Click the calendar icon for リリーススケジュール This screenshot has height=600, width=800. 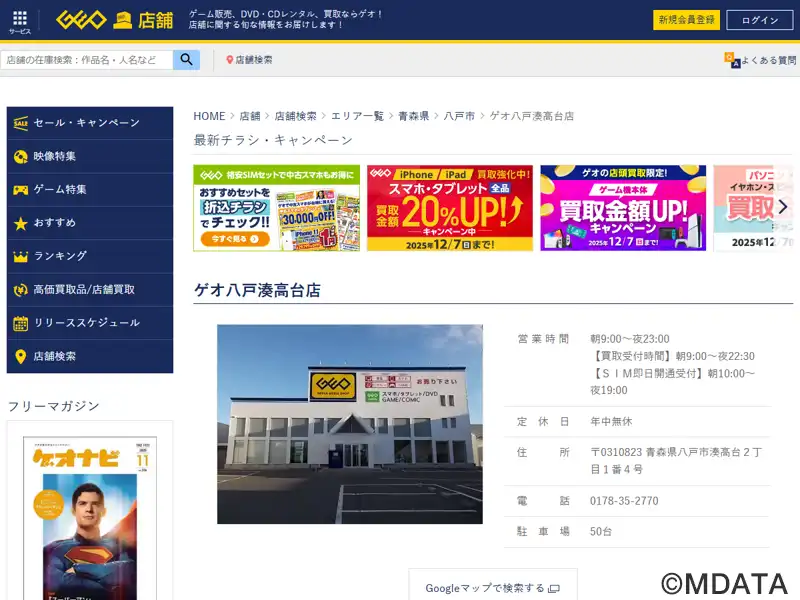point(20,323)
